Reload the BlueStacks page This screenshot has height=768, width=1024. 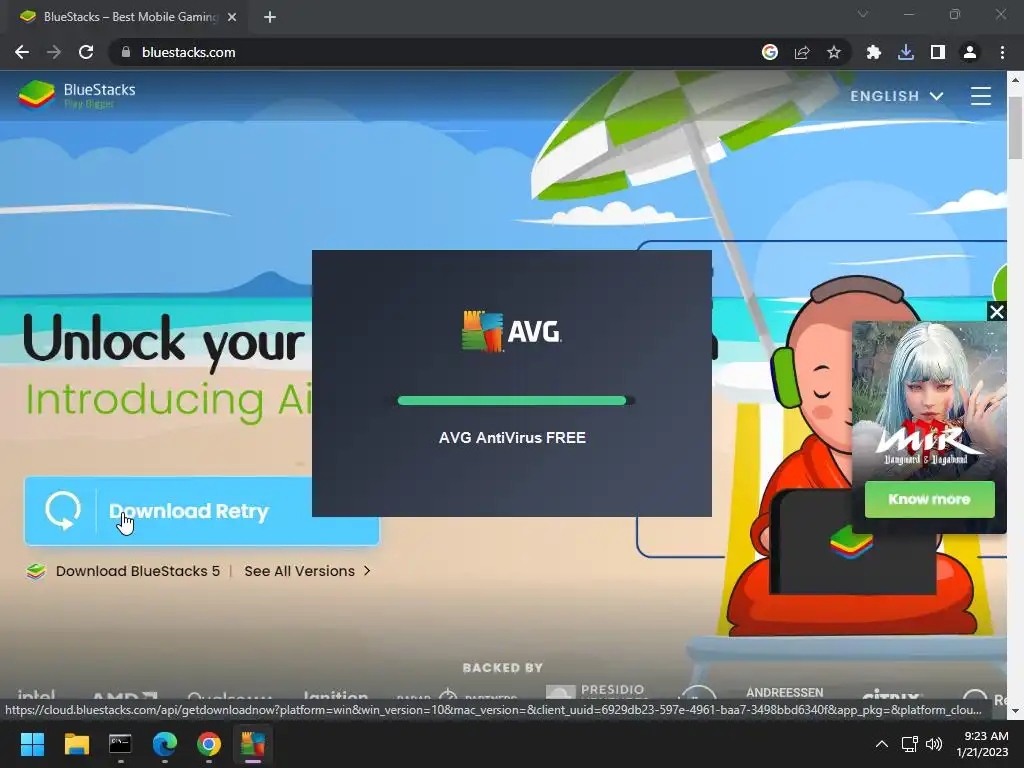click(86, 52)
